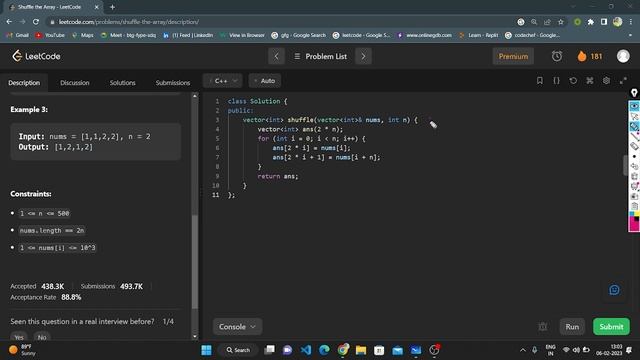Answer No to seen in interview

coord(42,337)
